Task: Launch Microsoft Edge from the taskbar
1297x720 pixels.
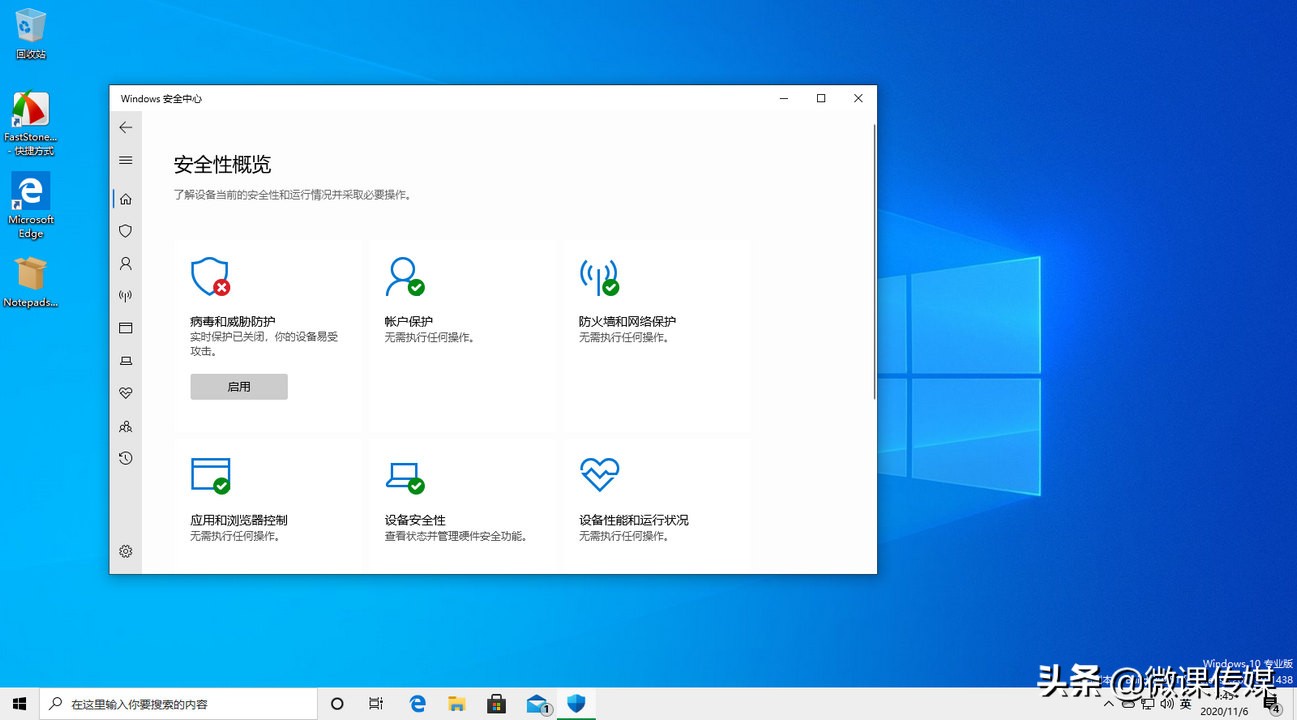Action: pyautogui.click(x=417, y=703)
